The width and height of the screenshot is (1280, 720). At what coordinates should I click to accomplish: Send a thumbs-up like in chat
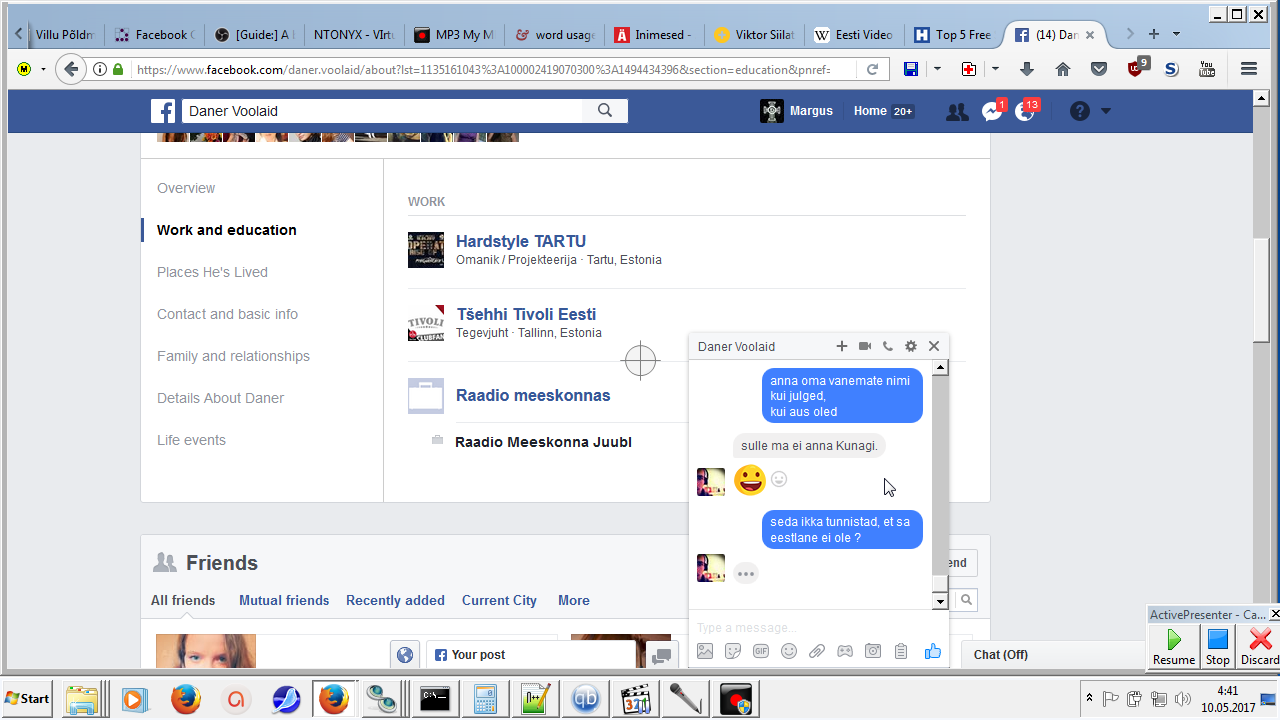[x=933, y=651]
